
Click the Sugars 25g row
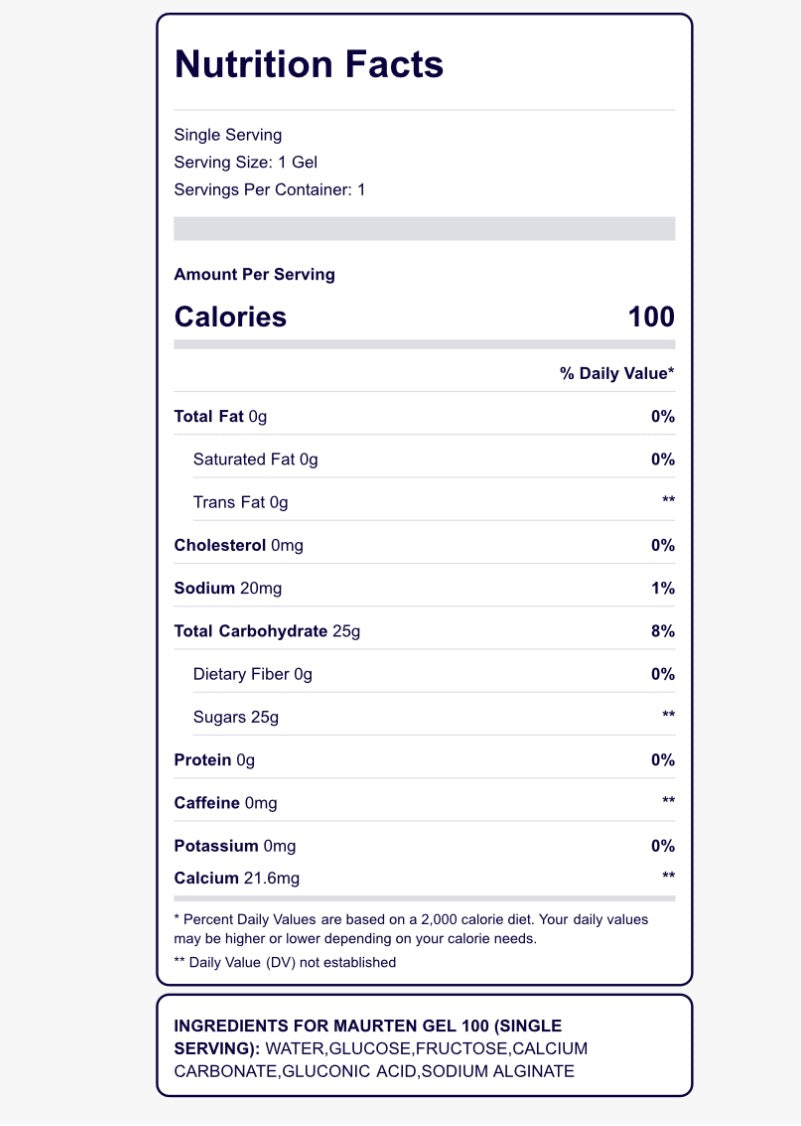coord(434,717)
